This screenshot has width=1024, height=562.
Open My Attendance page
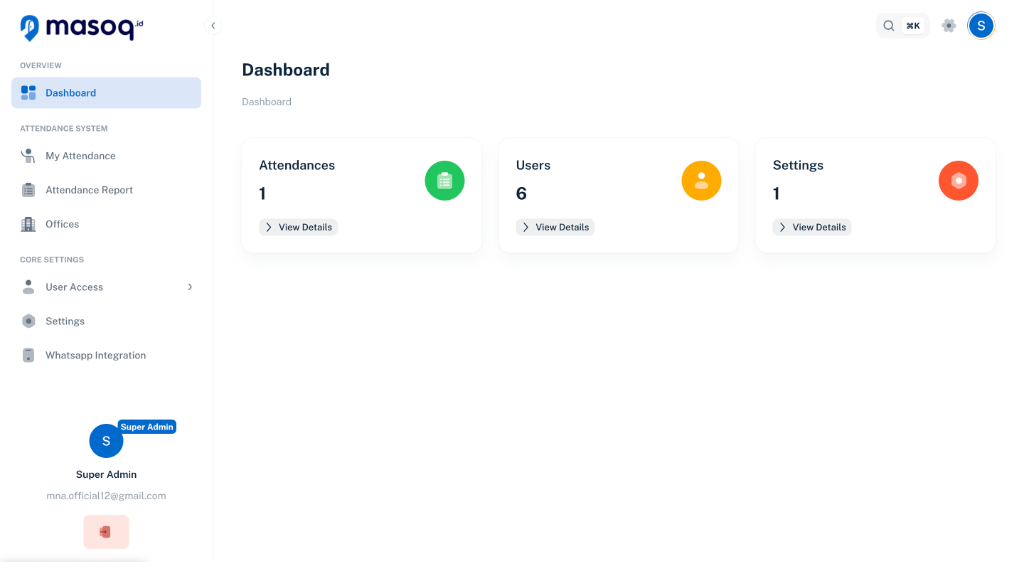pyautogui.click(x=106, y=156)
